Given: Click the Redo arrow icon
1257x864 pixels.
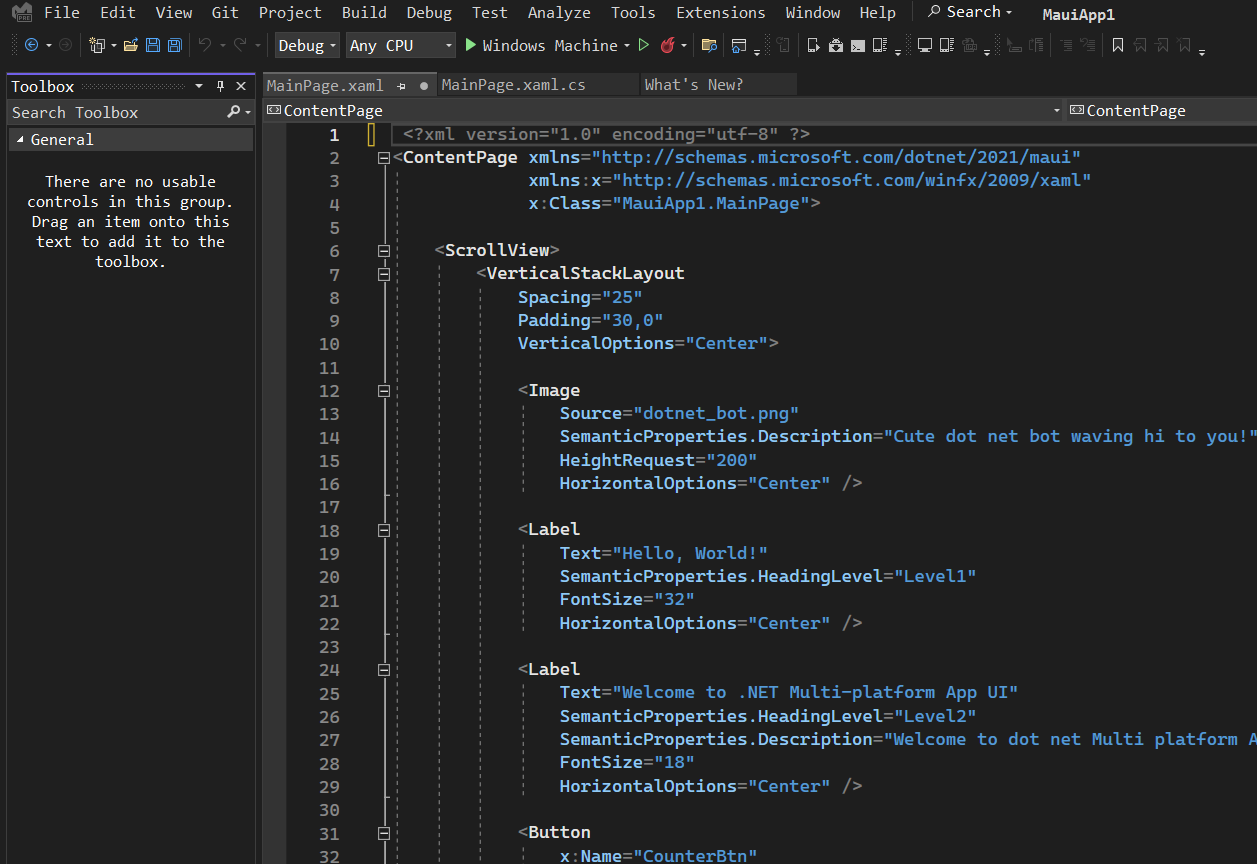Looking at the screenshot, I should pyautogui.click(x=240, y=45).
